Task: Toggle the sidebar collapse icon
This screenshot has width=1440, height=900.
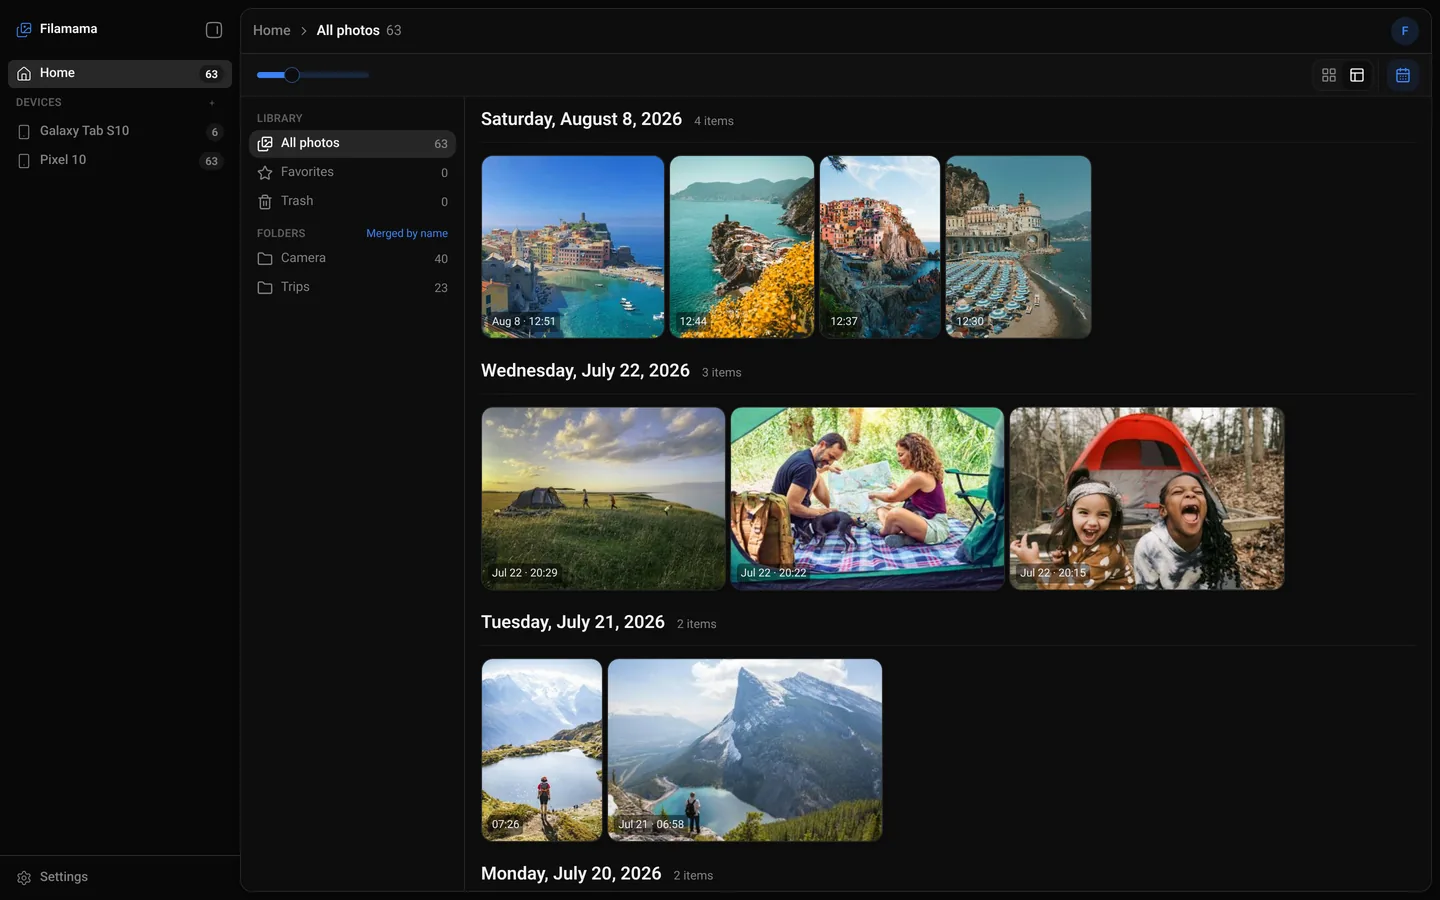Action: click(x=214, y=30)
